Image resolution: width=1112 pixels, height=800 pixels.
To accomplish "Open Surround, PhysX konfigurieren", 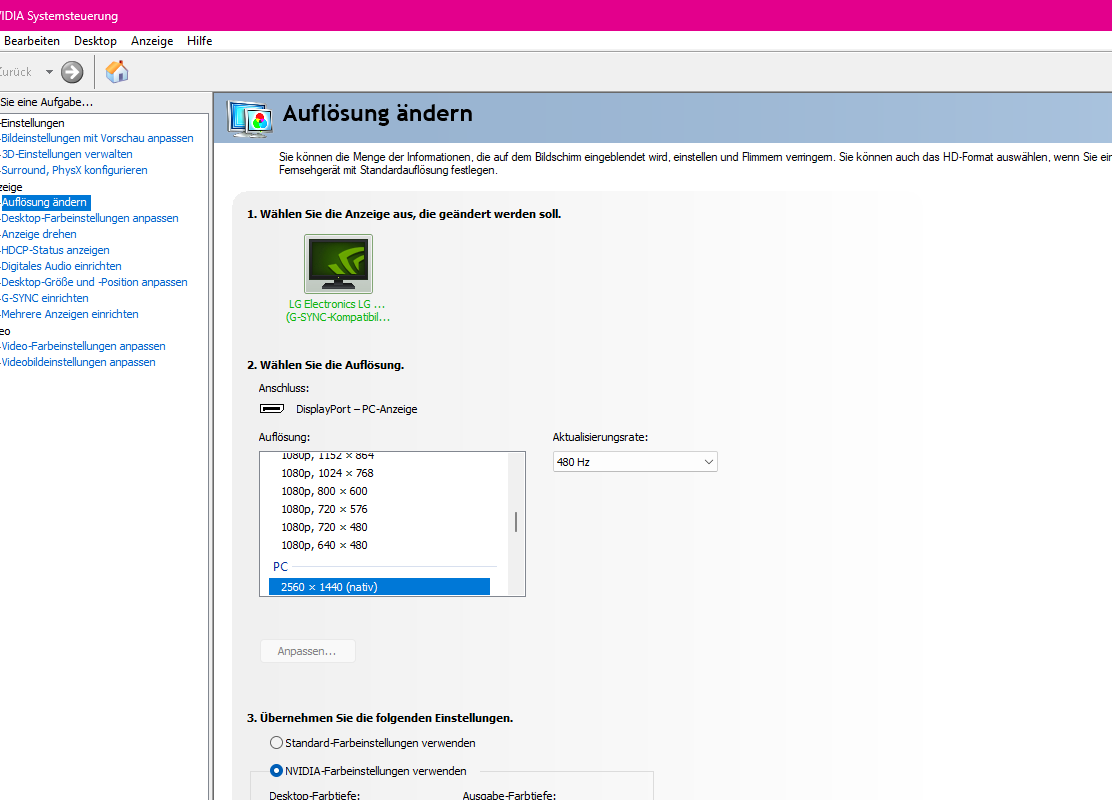I will 74,170.
